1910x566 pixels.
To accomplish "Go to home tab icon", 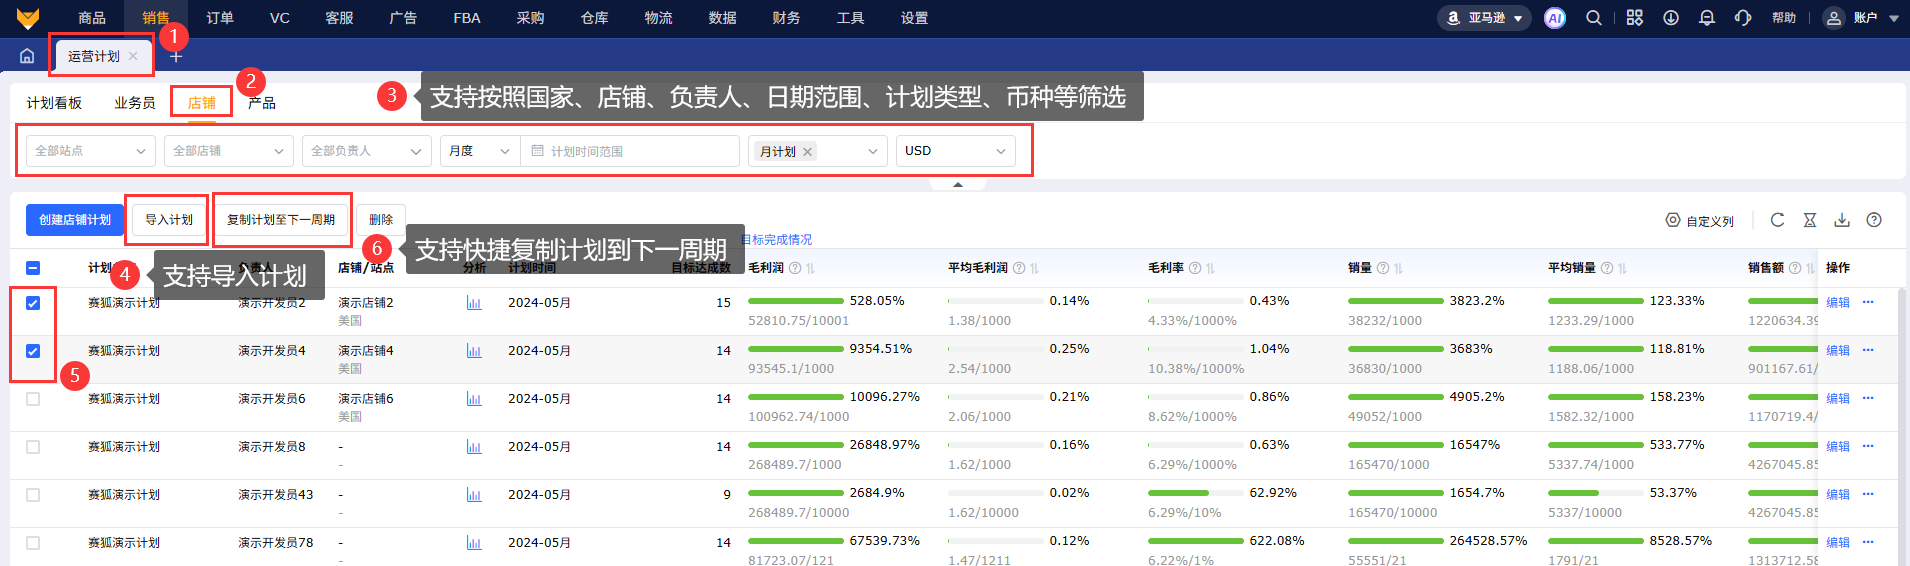I will click(27, 56).
